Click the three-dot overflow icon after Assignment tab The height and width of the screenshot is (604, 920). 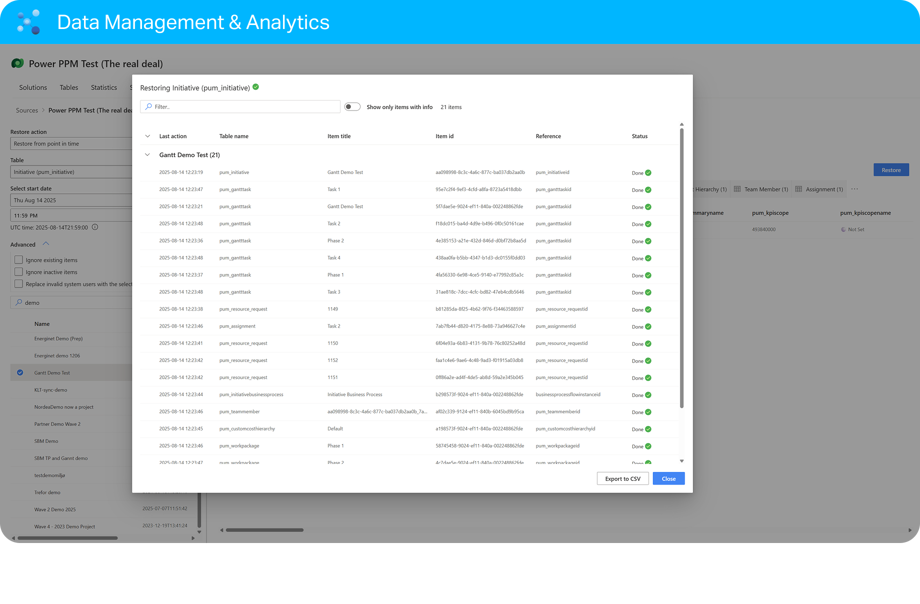(x=854, y=189)
